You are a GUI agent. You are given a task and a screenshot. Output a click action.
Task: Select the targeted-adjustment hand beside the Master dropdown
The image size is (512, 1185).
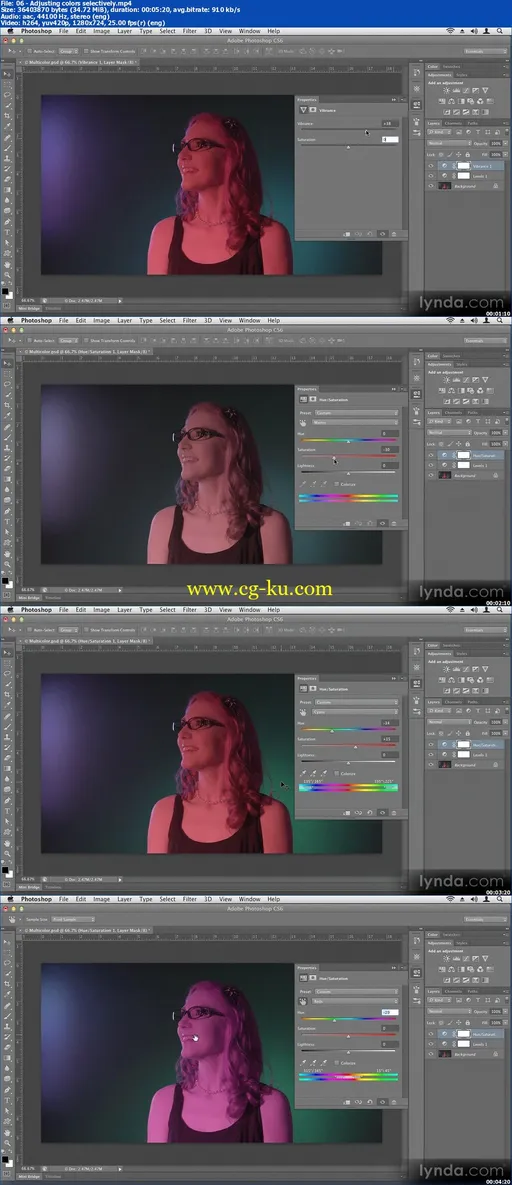coord(303,422)
